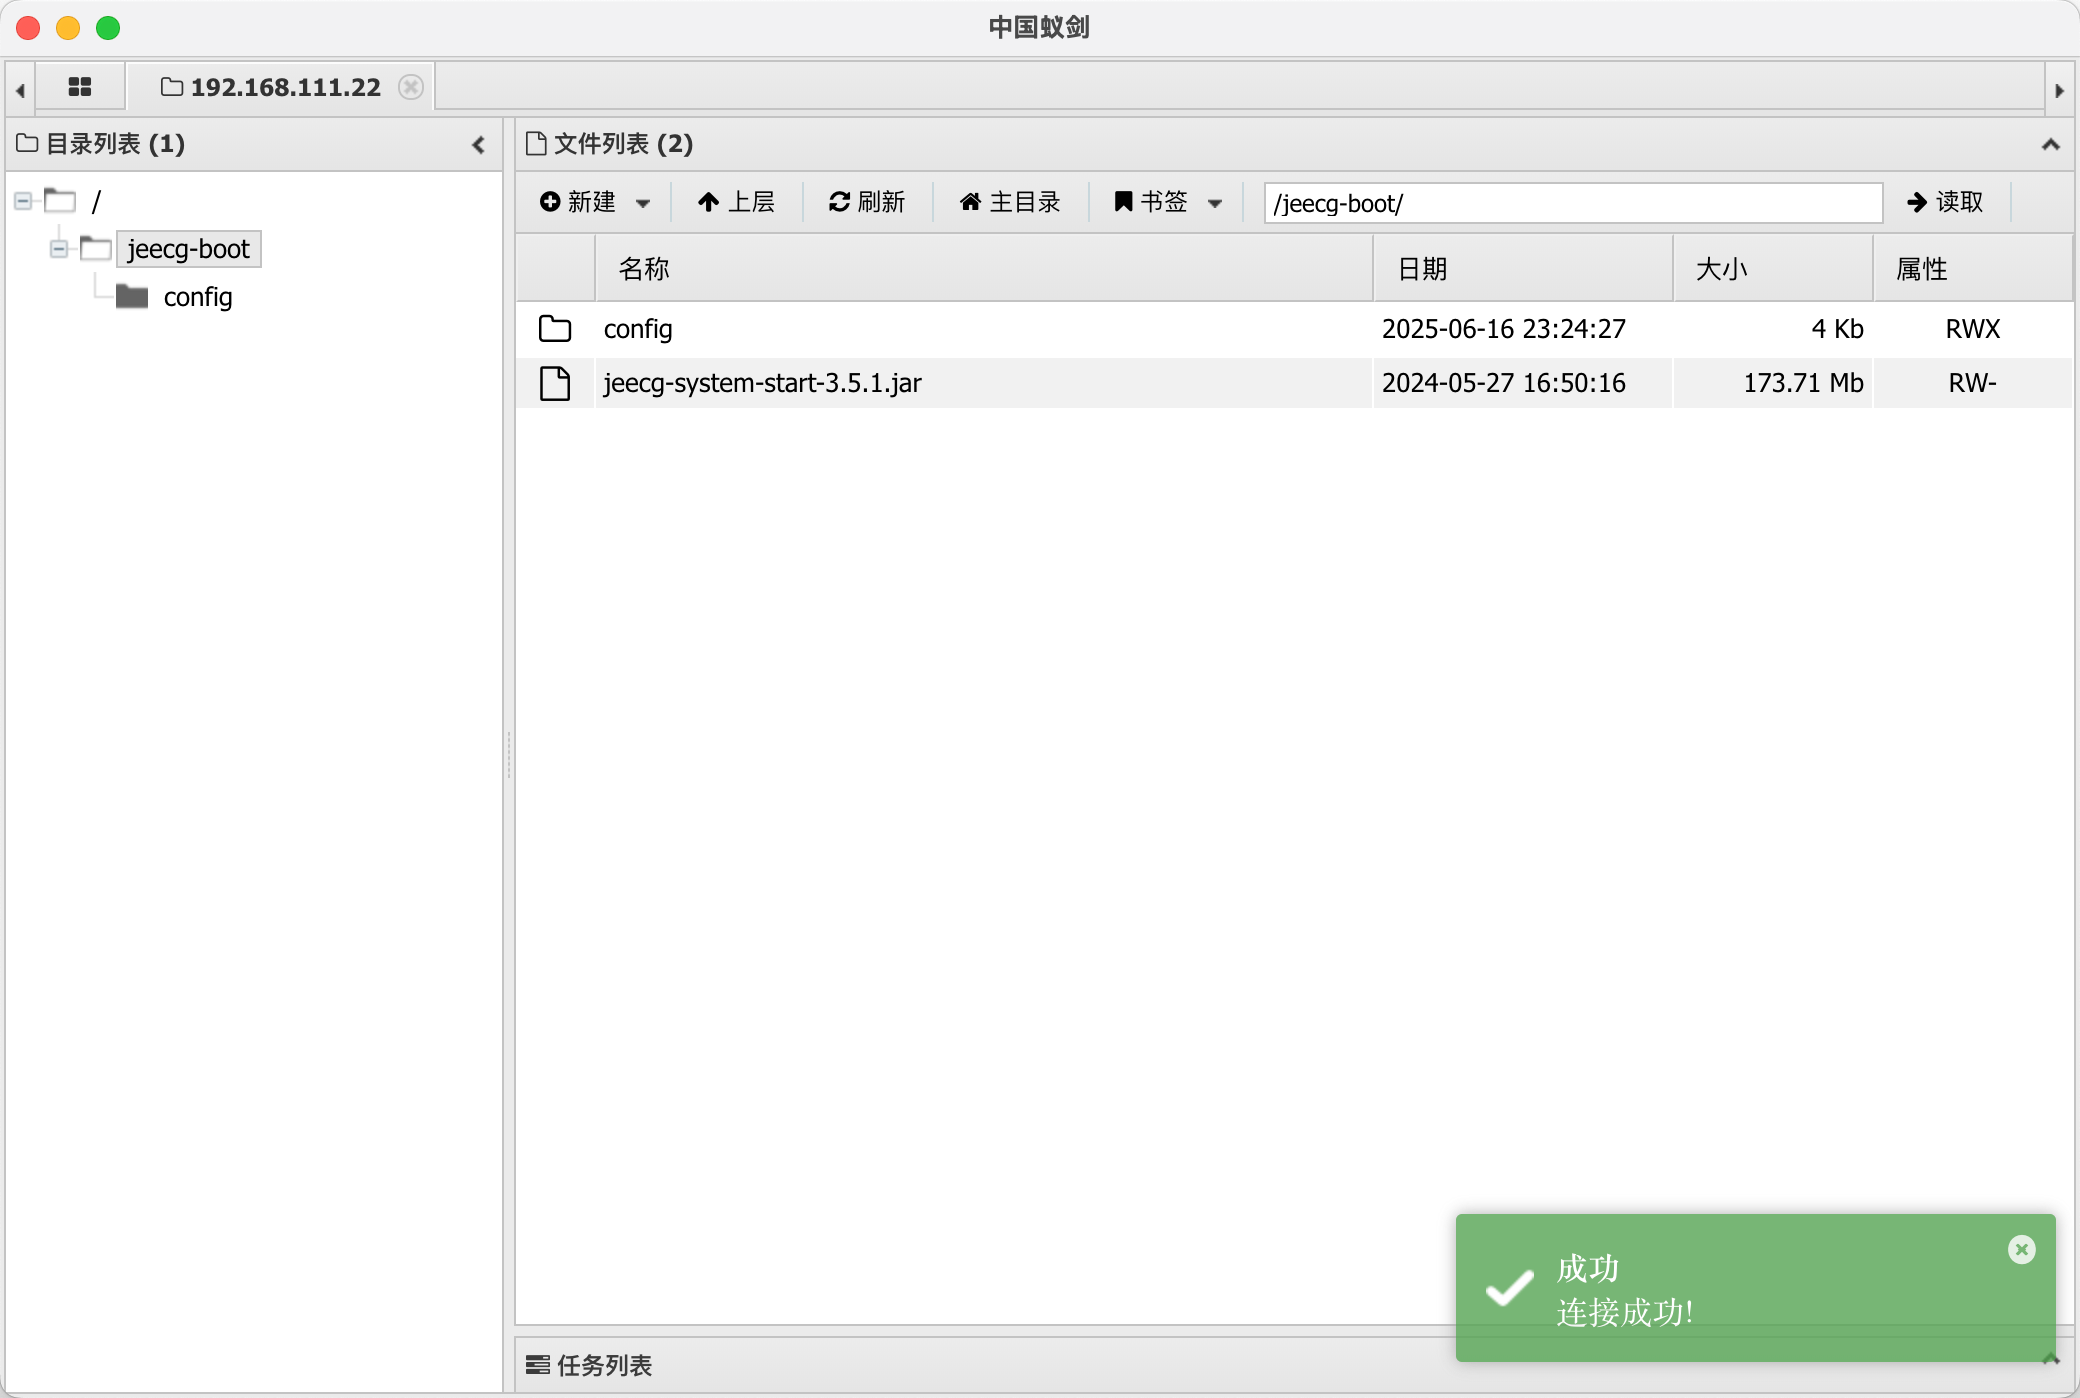Click the Refresh (刷新) button
The width and height of the screenshot is (2080, 1398).
pyautogui.click(x=866, y=202)
